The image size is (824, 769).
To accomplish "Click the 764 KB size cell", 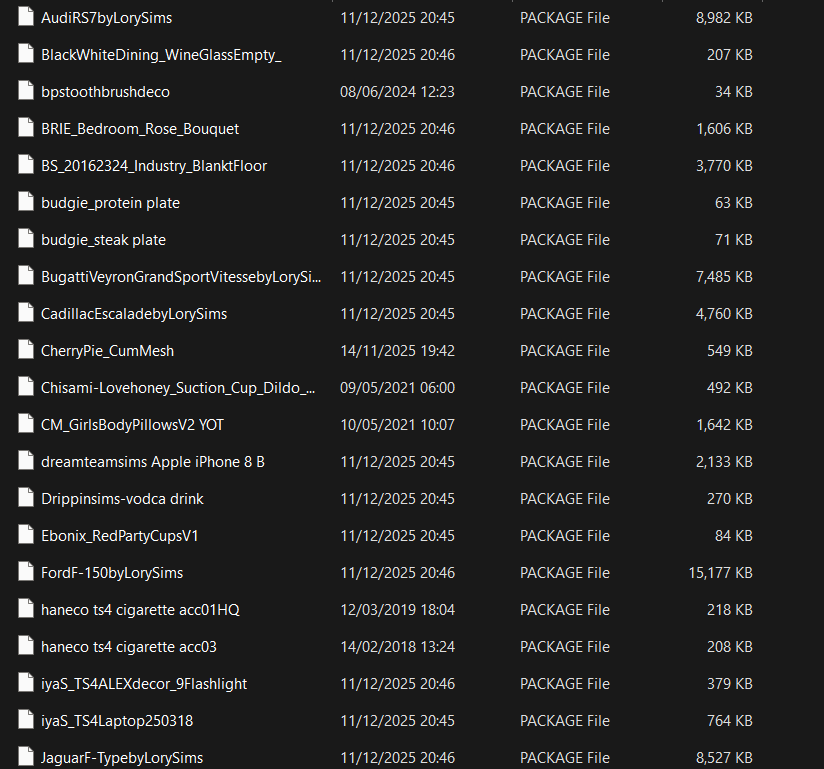I will pos(730,721).
